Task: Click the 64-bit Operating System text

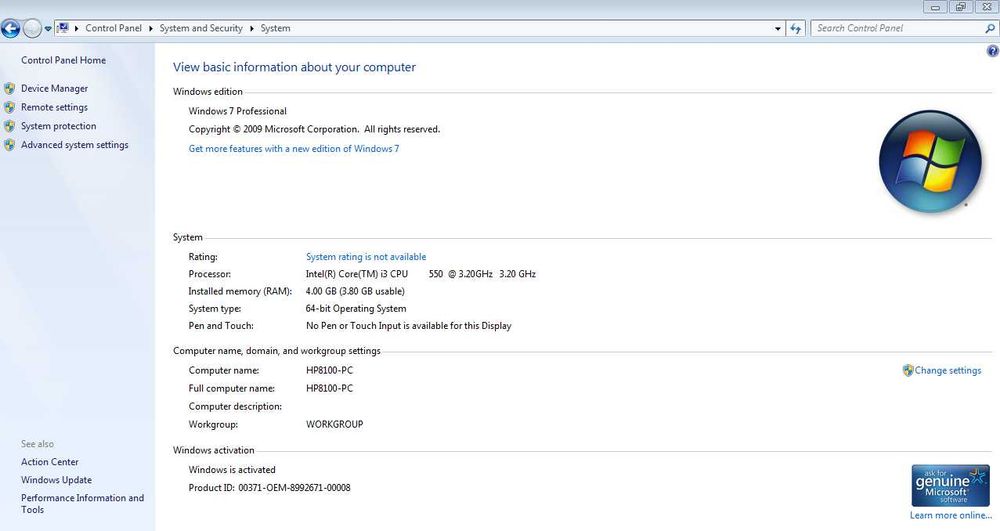Action: 356,309
